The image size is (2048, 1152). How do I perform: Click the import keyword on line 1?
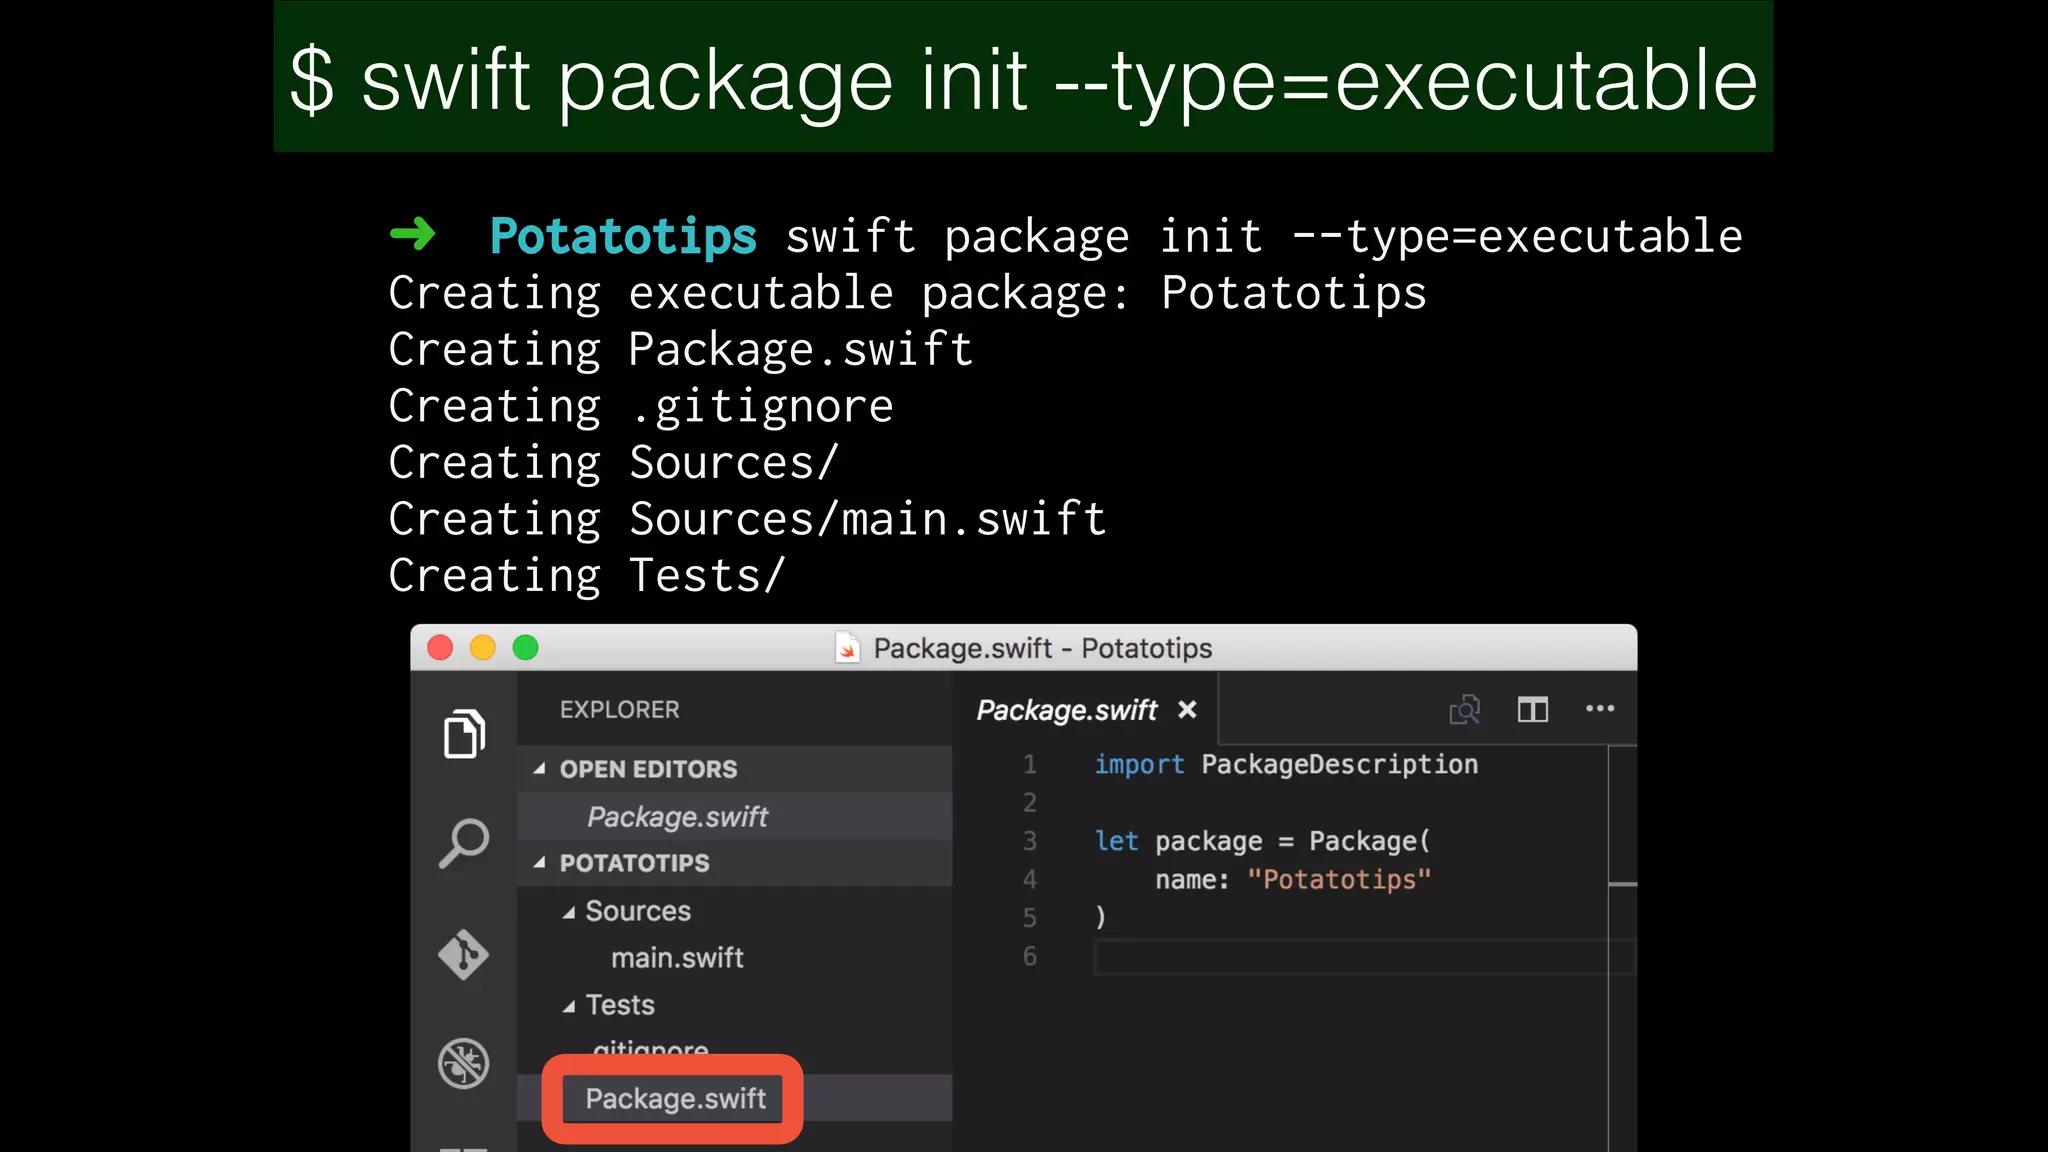coord(1139,765)
